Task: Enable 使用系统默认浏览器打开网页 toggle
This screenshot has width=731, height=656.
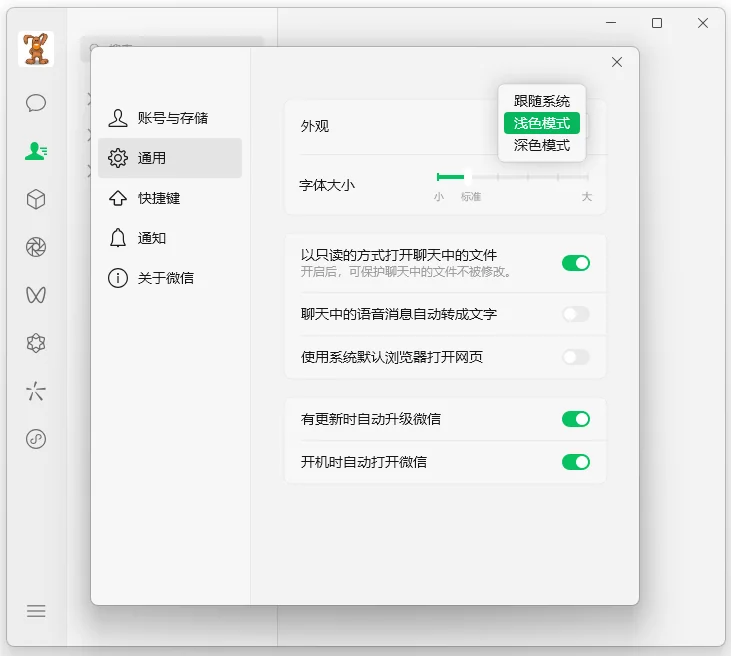Action: tap(576, 357)
